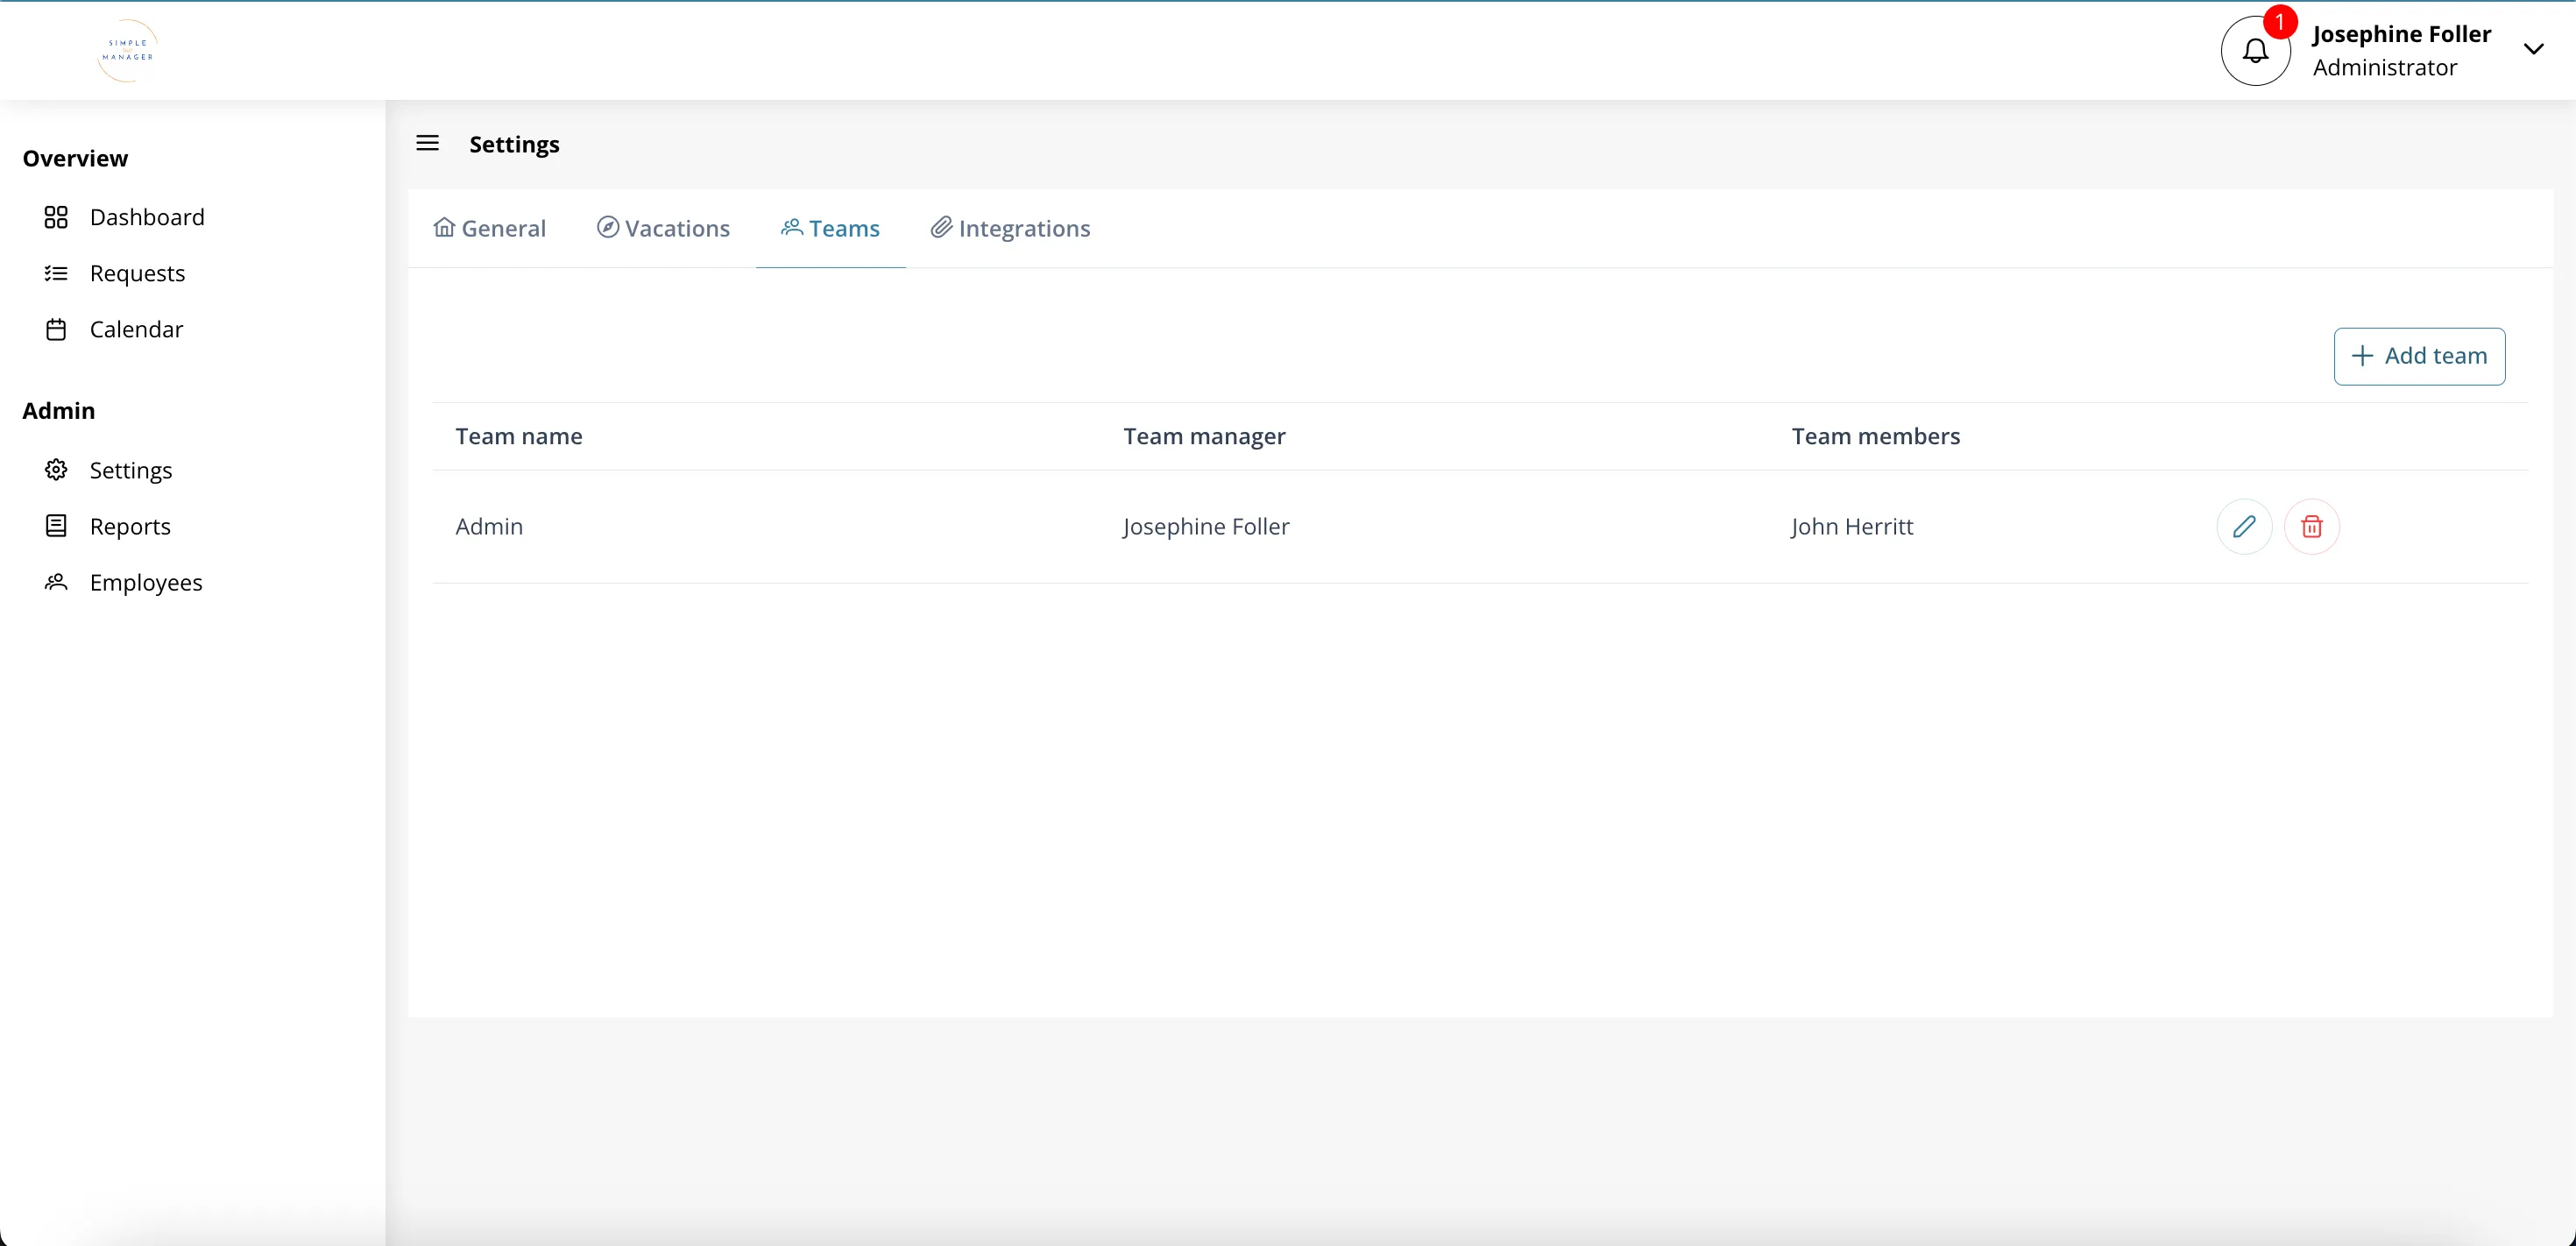
Task: Click the notification bell icon
Action: pyautogui.click(x=2255, y=49)
